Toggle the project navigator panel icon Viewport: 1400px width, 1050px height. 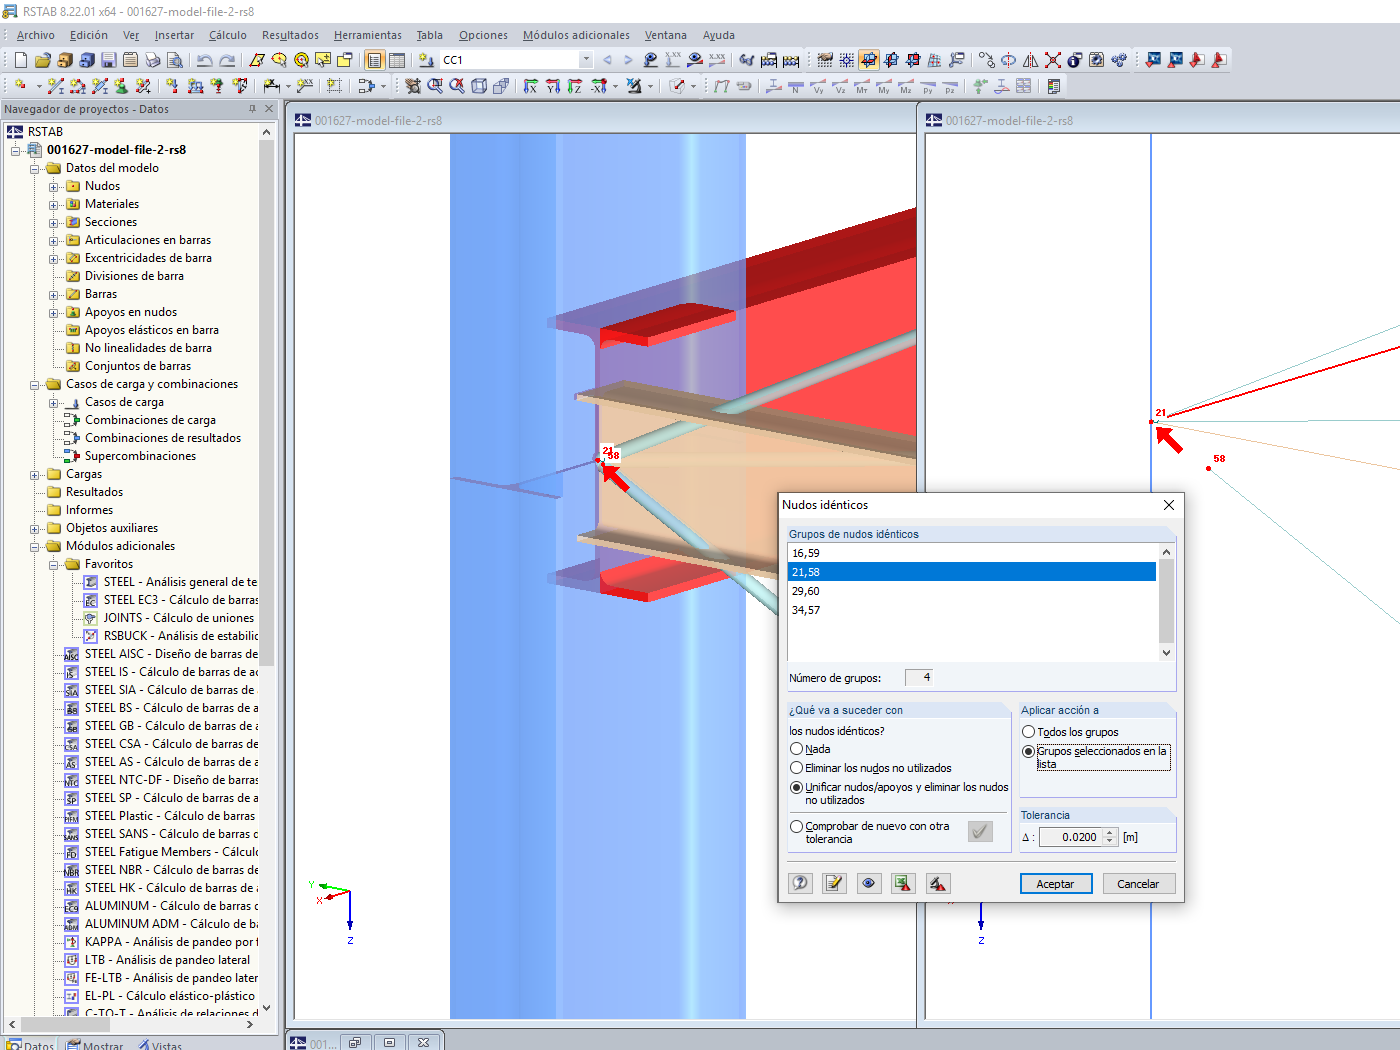(x=375, y=60)
